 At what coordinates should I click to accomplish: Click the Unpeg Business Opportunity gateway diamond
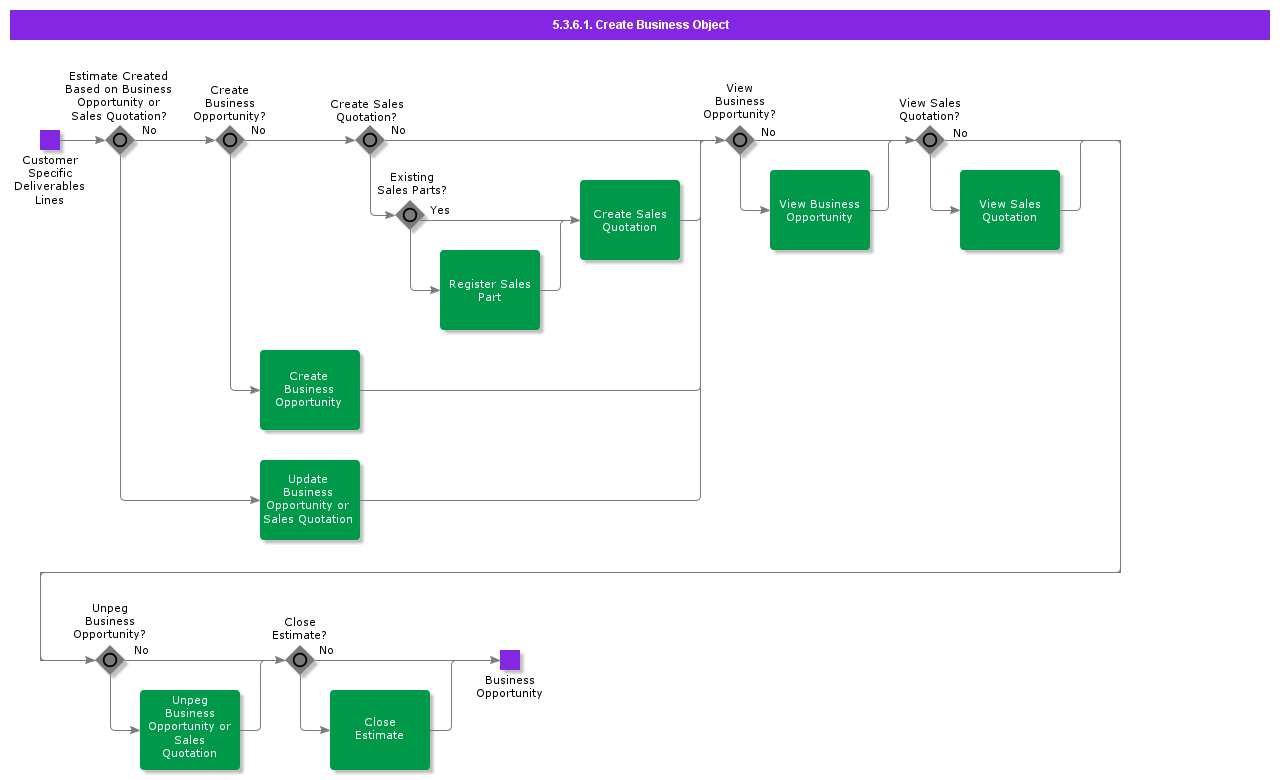[110, 660]
